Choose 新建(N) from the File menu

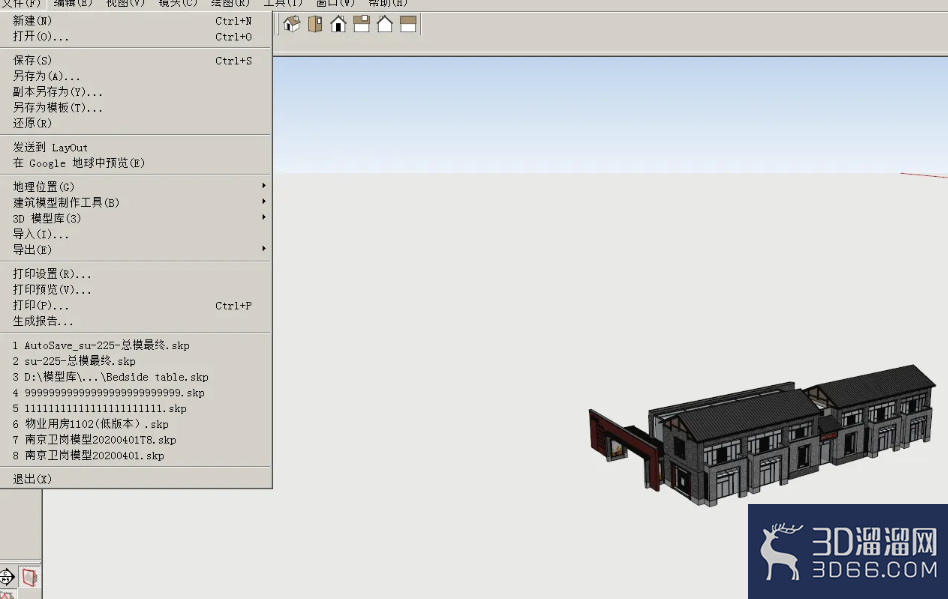click(x=135, y=21)
